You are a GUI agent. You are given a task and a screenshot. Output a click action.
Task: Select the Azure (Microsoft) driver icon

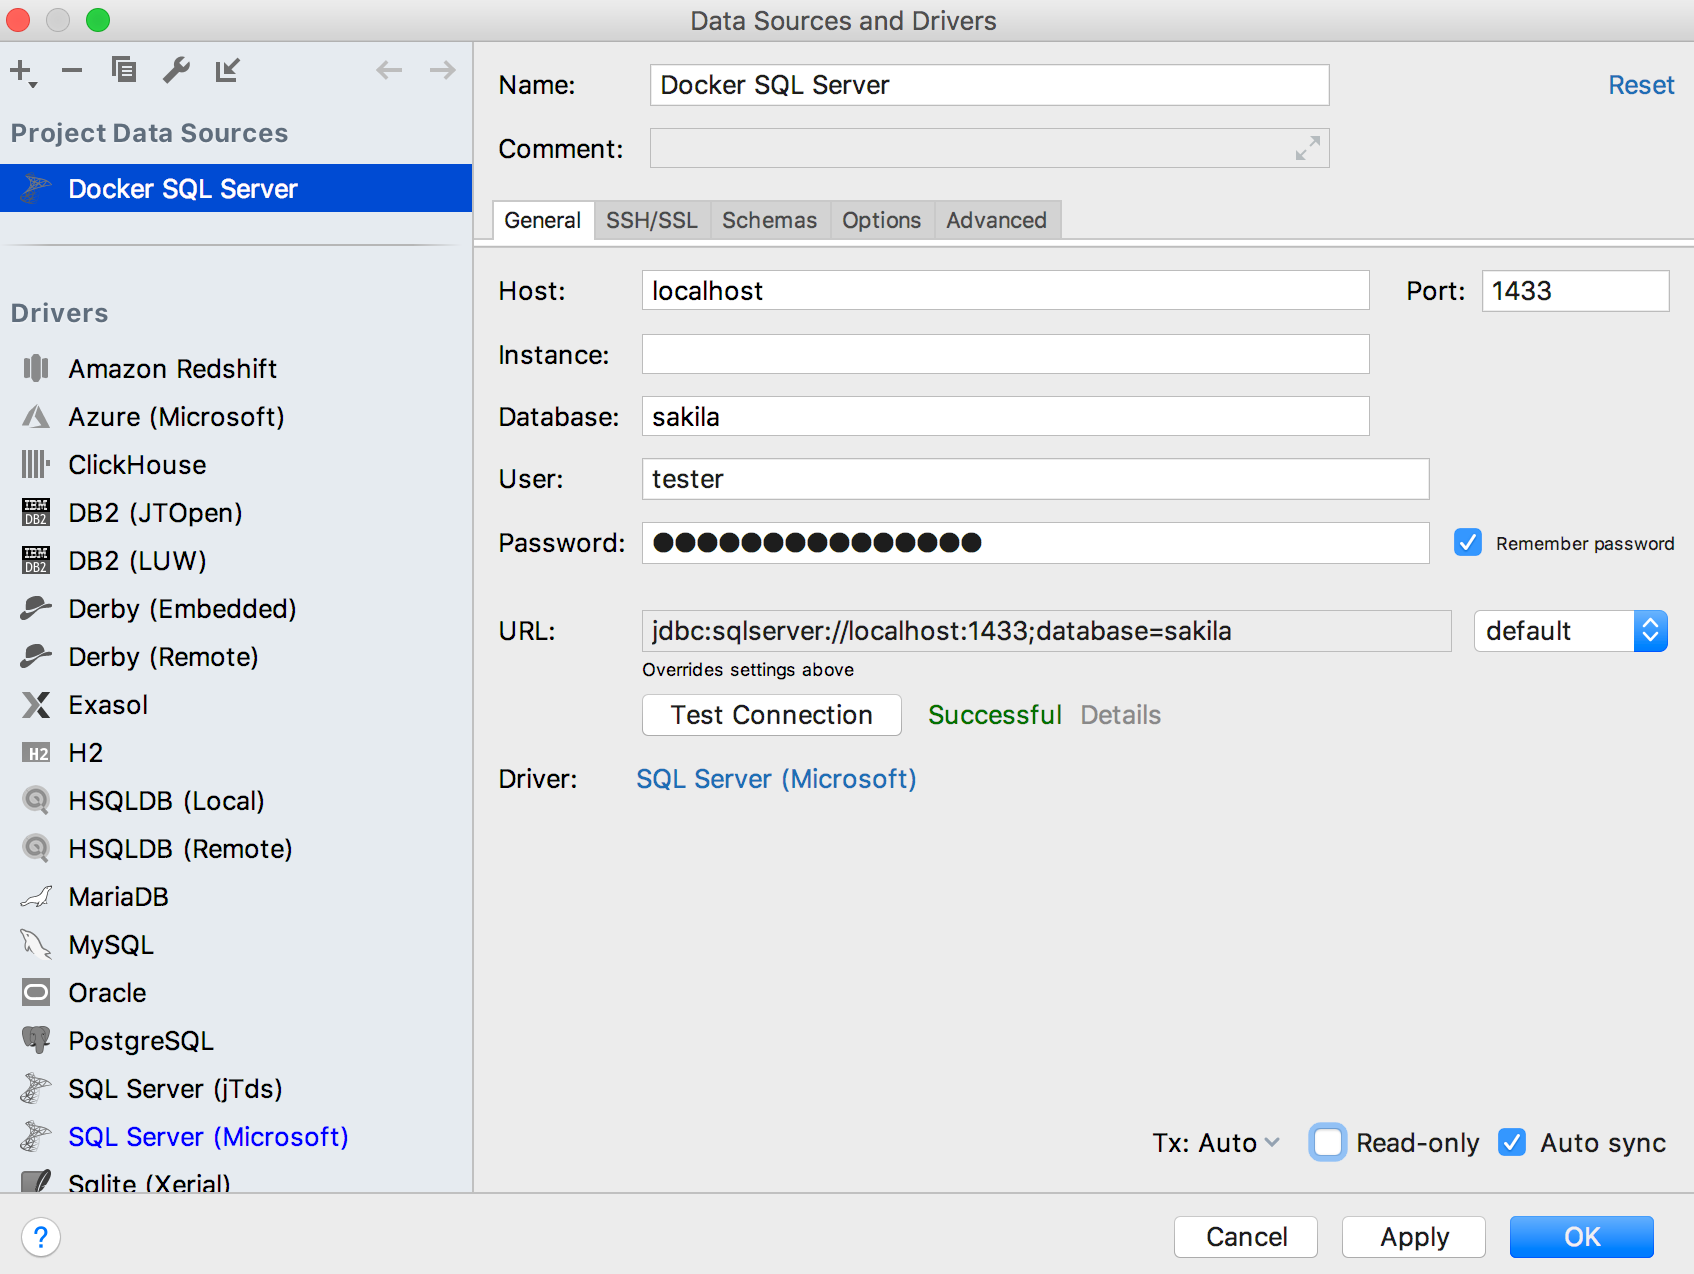point(36,416)
